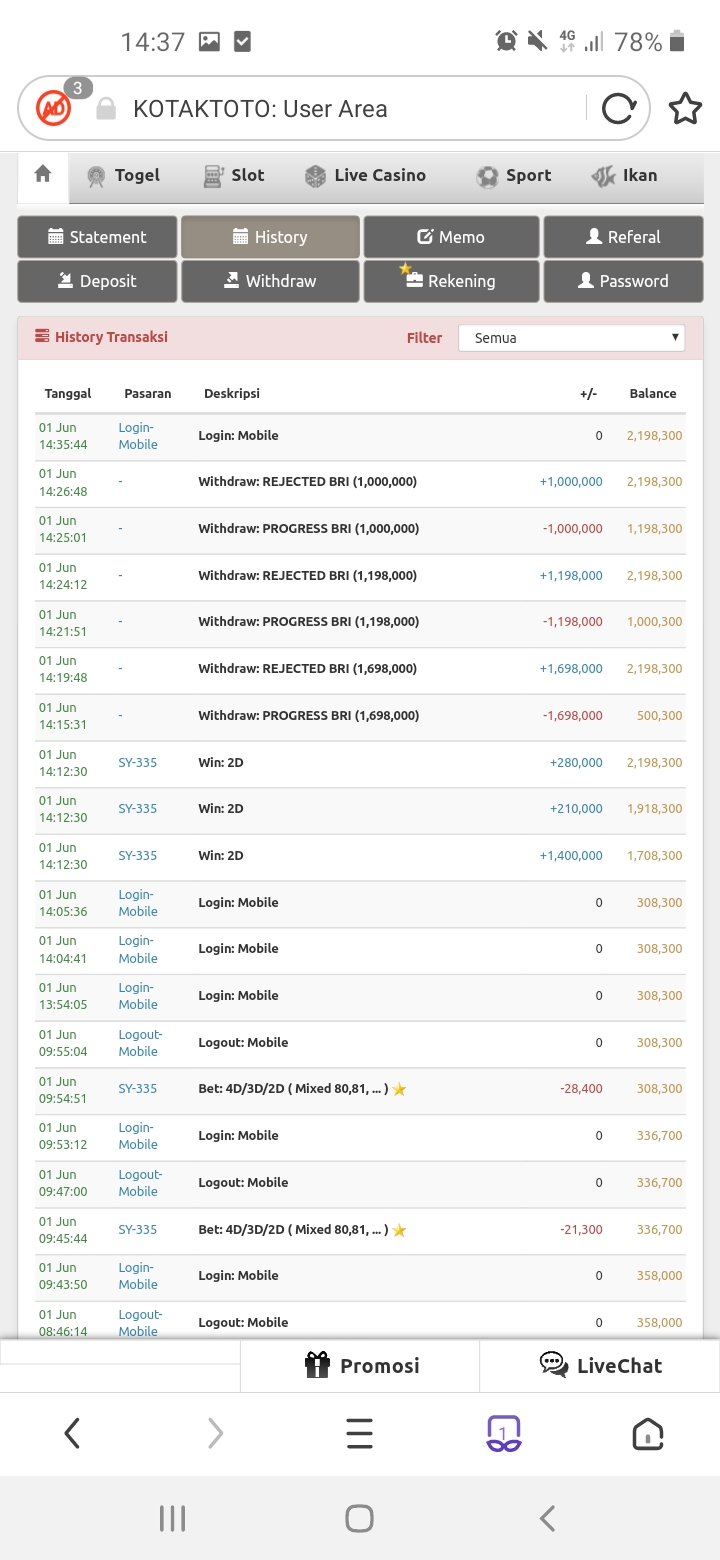Switch to the Togel tab
The image size is (720, 1560).
[x=124, y=176]
